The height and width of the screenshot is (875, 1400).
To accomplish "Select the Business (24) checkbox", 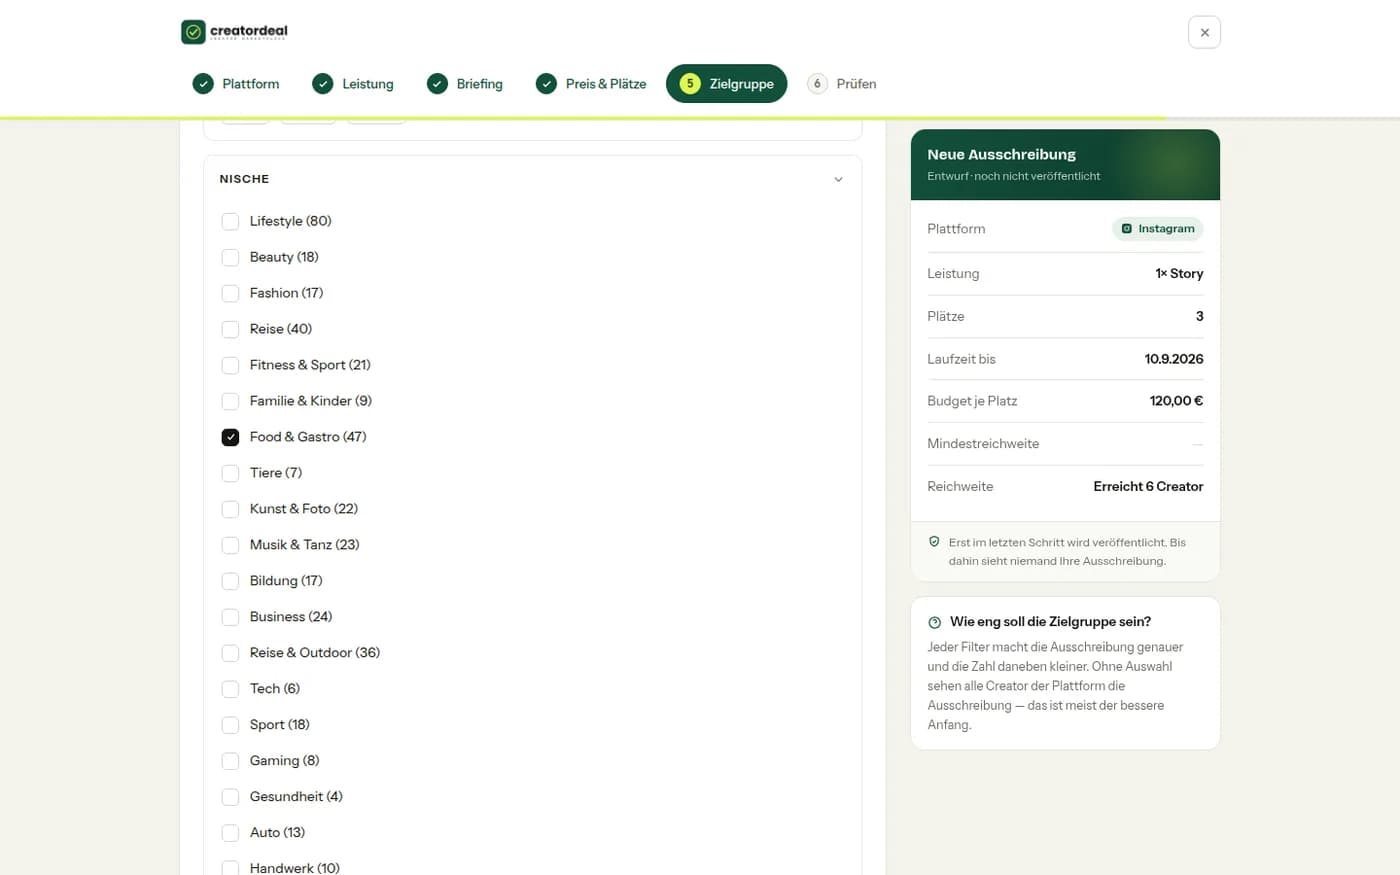I will pyautogui.click(x=230, y=617).
